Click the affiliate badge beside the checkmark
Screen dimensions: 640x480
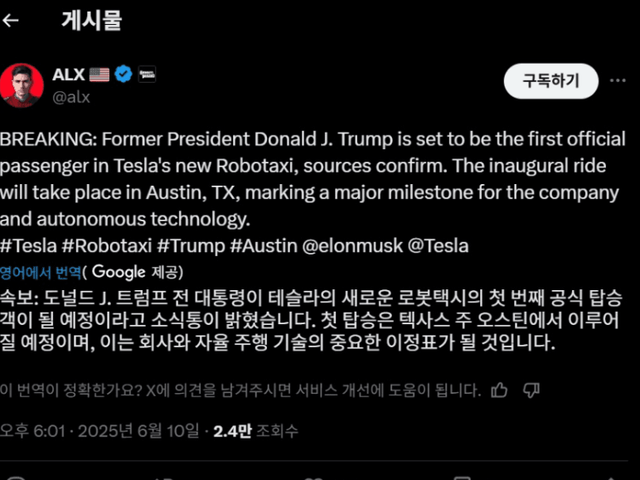pyautogui.click(x=145, y=75)
